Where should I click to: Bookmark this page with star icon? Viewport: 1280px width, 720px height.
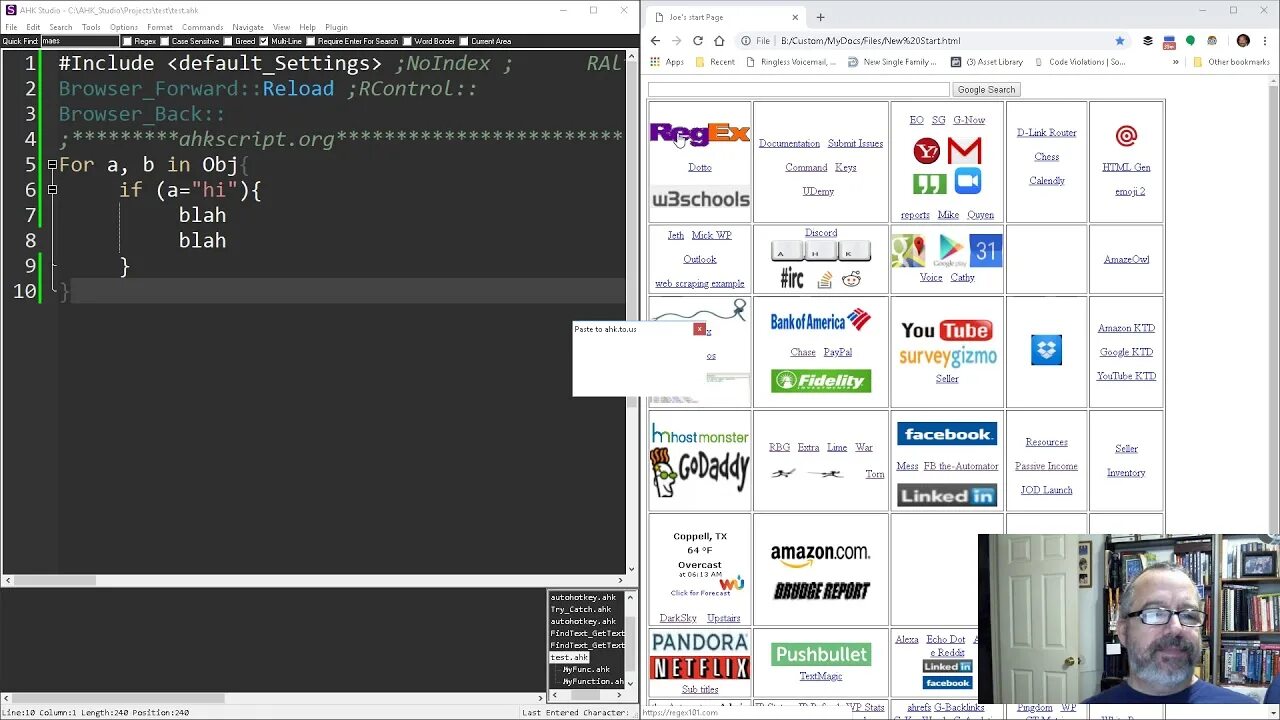click(1120, 41)
